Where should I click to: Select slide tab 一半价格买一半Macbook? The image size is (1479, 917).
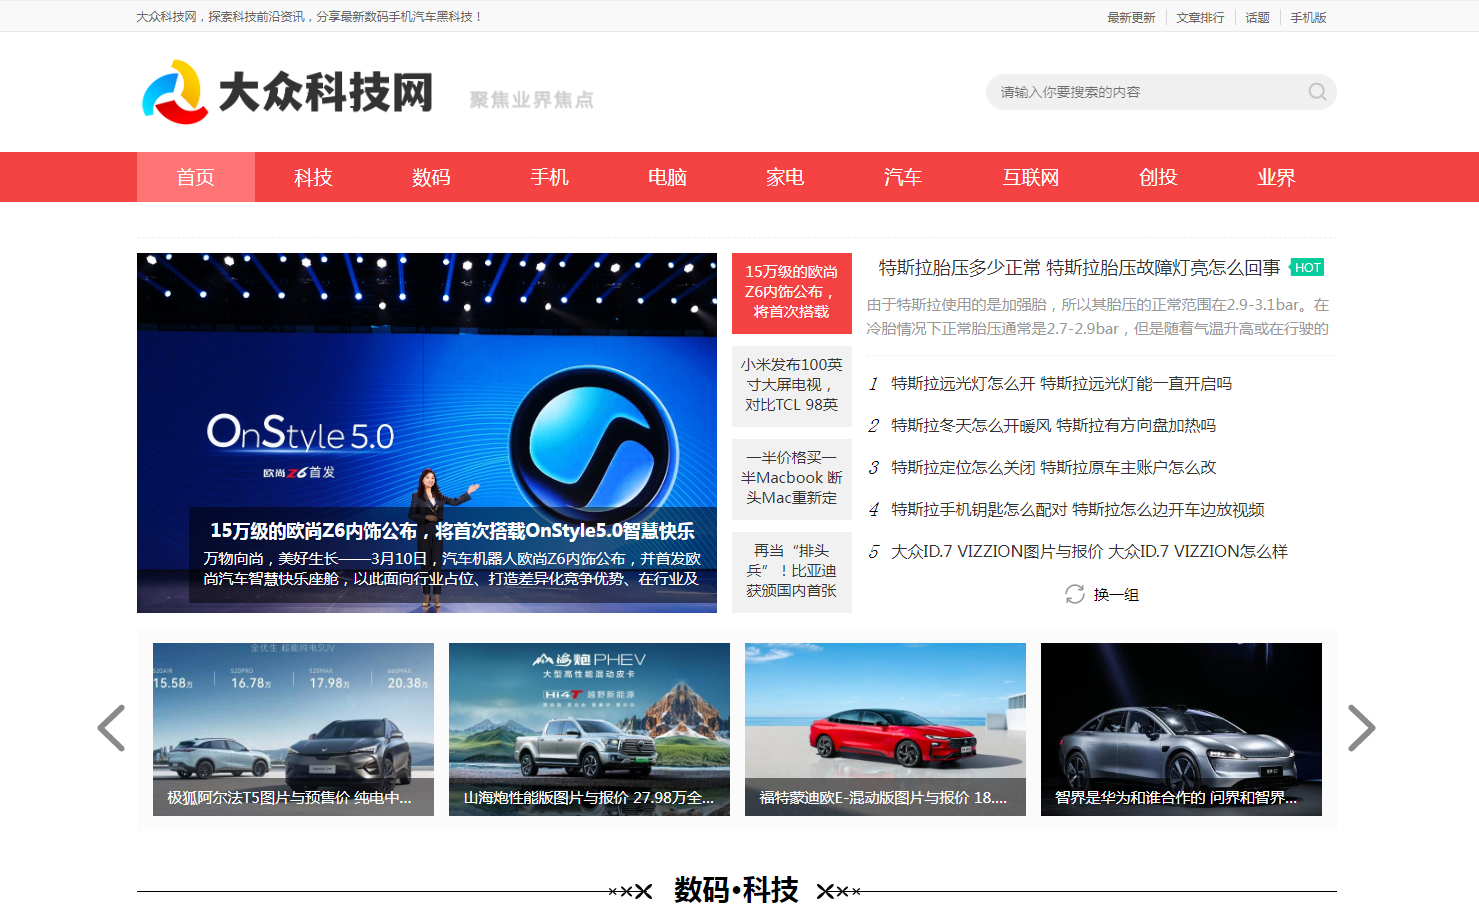point(792,478)
